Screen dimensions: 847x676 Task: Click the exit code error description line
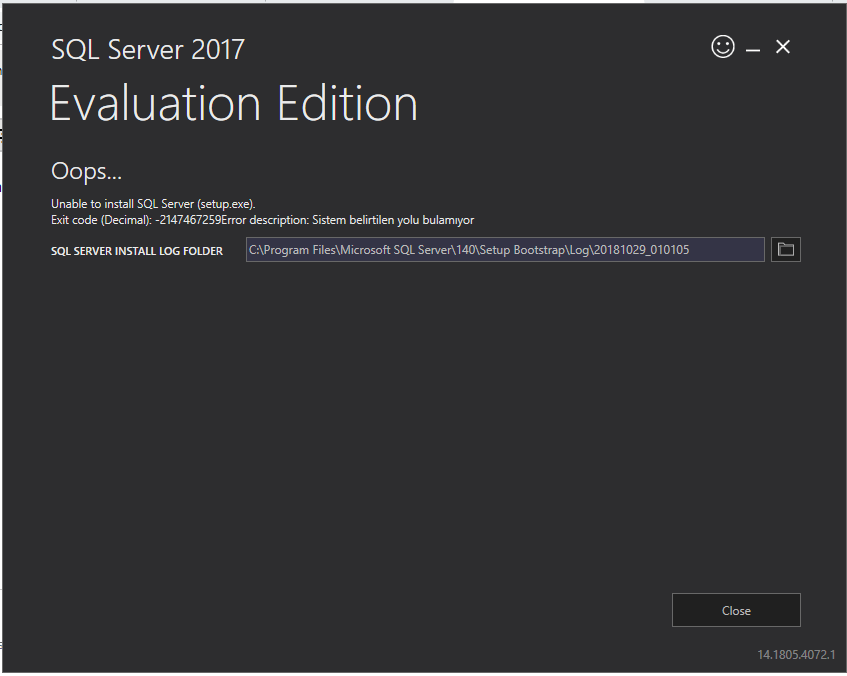point(262,220)
